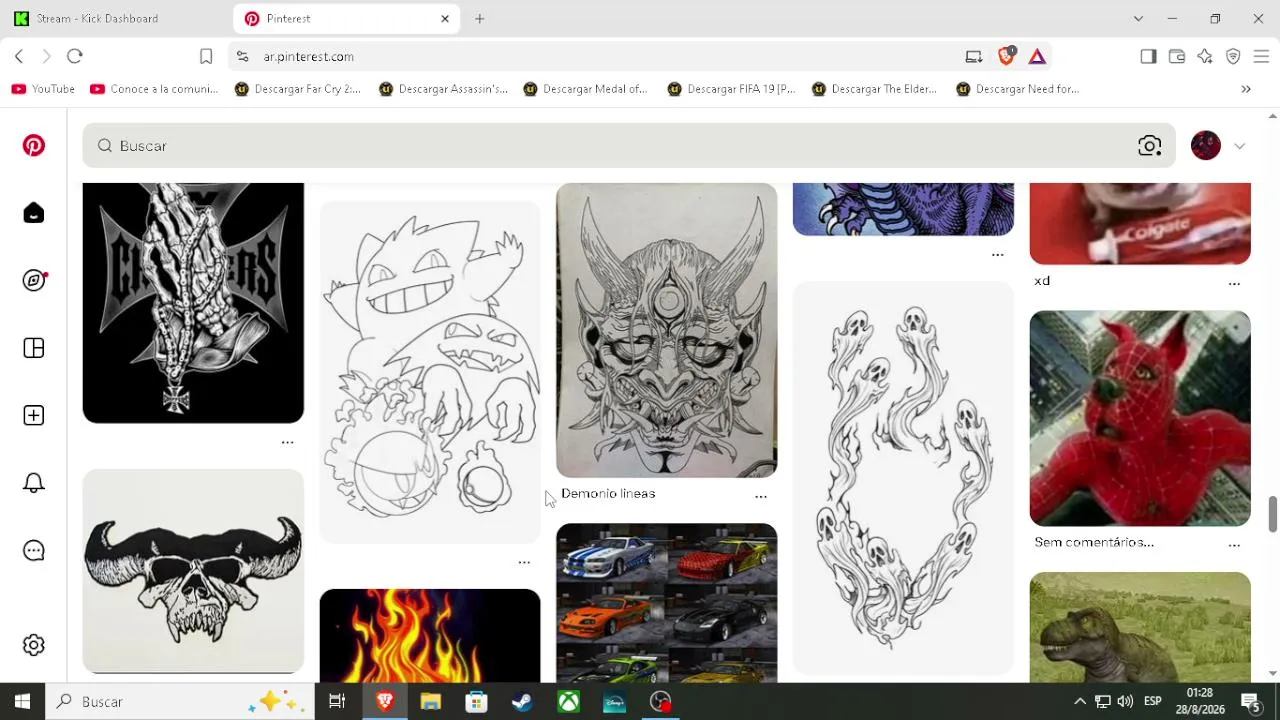Open the ghosts flame tattoo pin
1280x720 pixels.
pyautogui.click(x=903, y=478)
